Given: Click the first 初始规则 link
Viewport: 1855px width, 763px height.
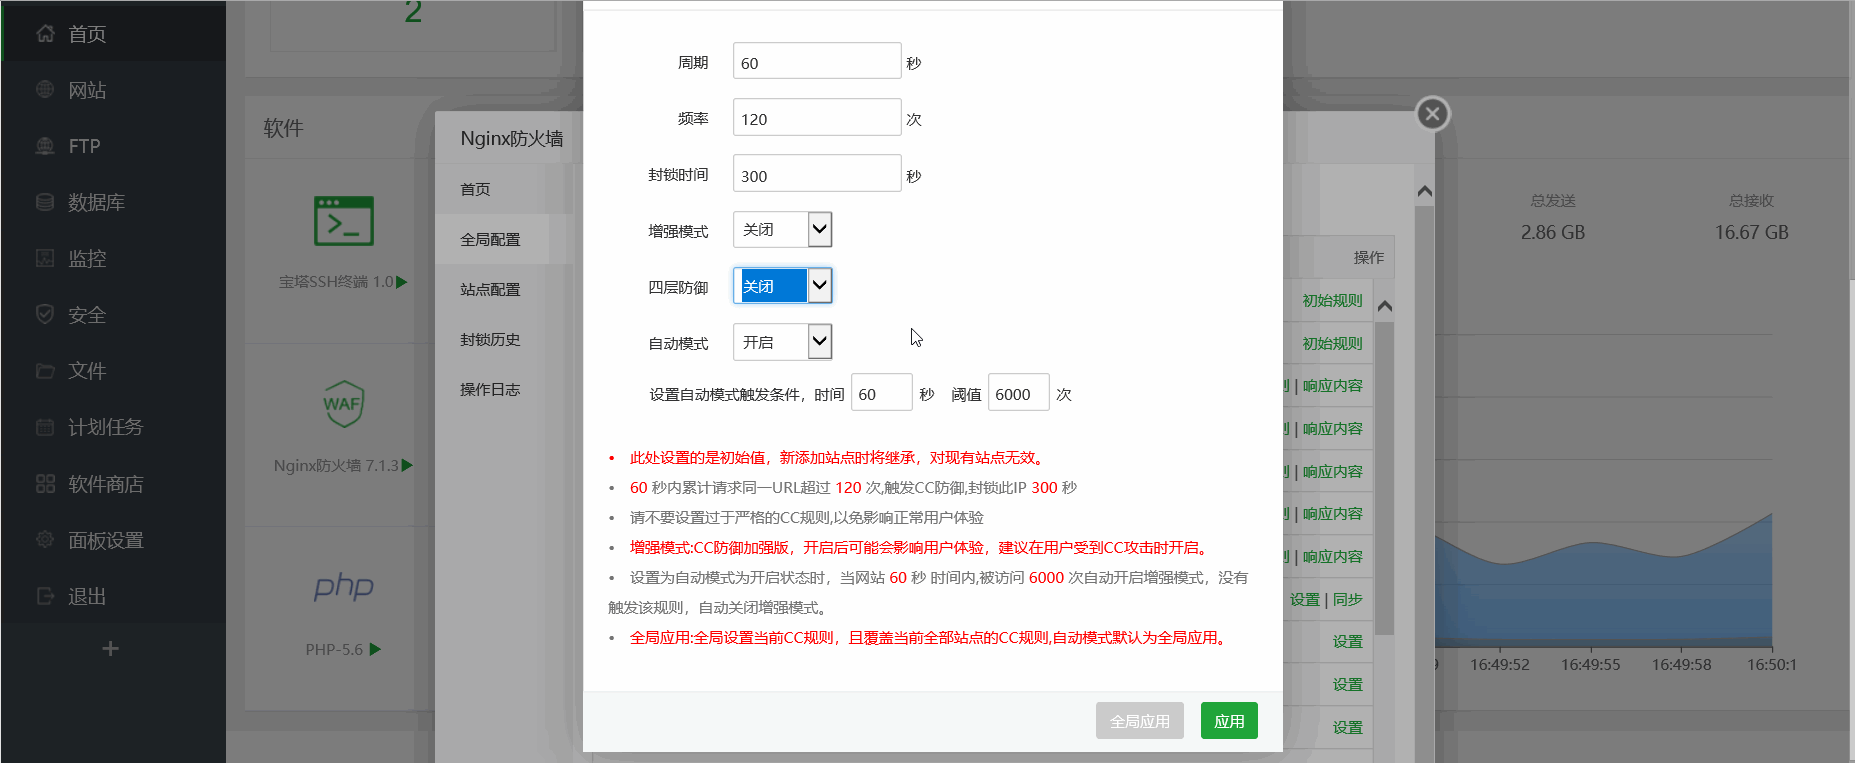Looking at the screenshot, I should coord(1332,300).
